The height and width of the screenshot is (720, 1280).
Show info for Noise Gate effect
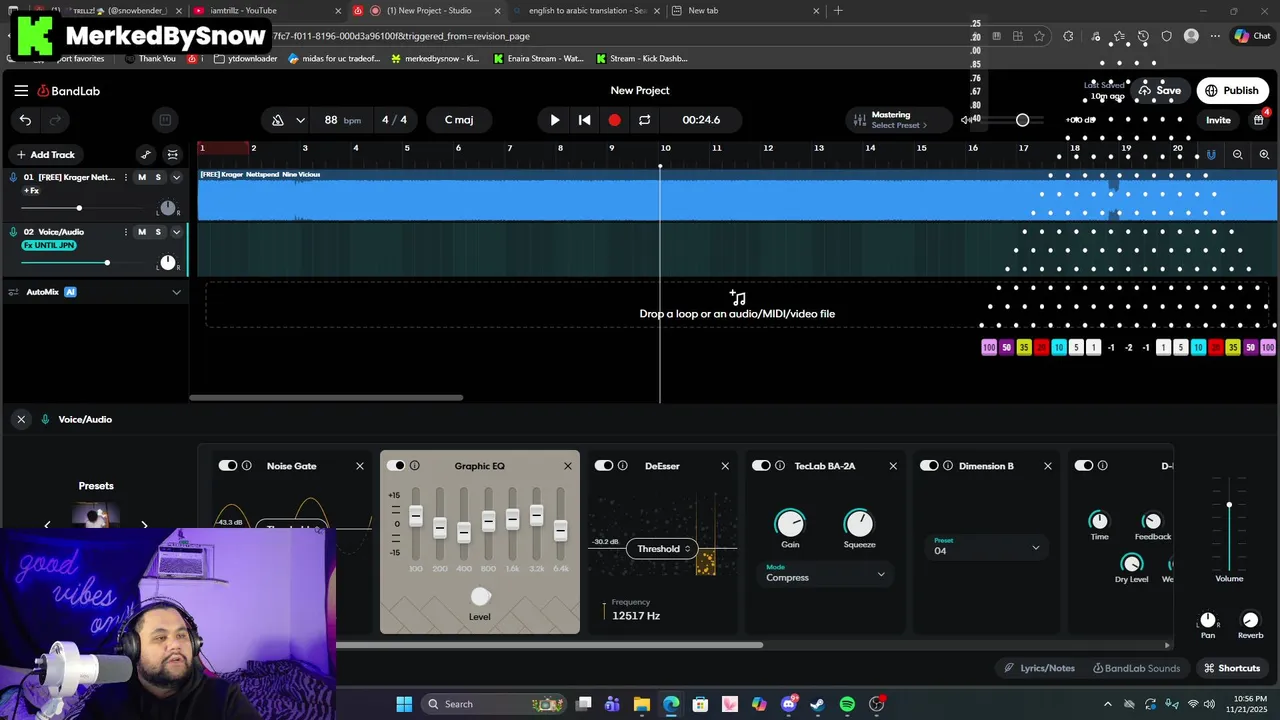click(x=246, y=466)
